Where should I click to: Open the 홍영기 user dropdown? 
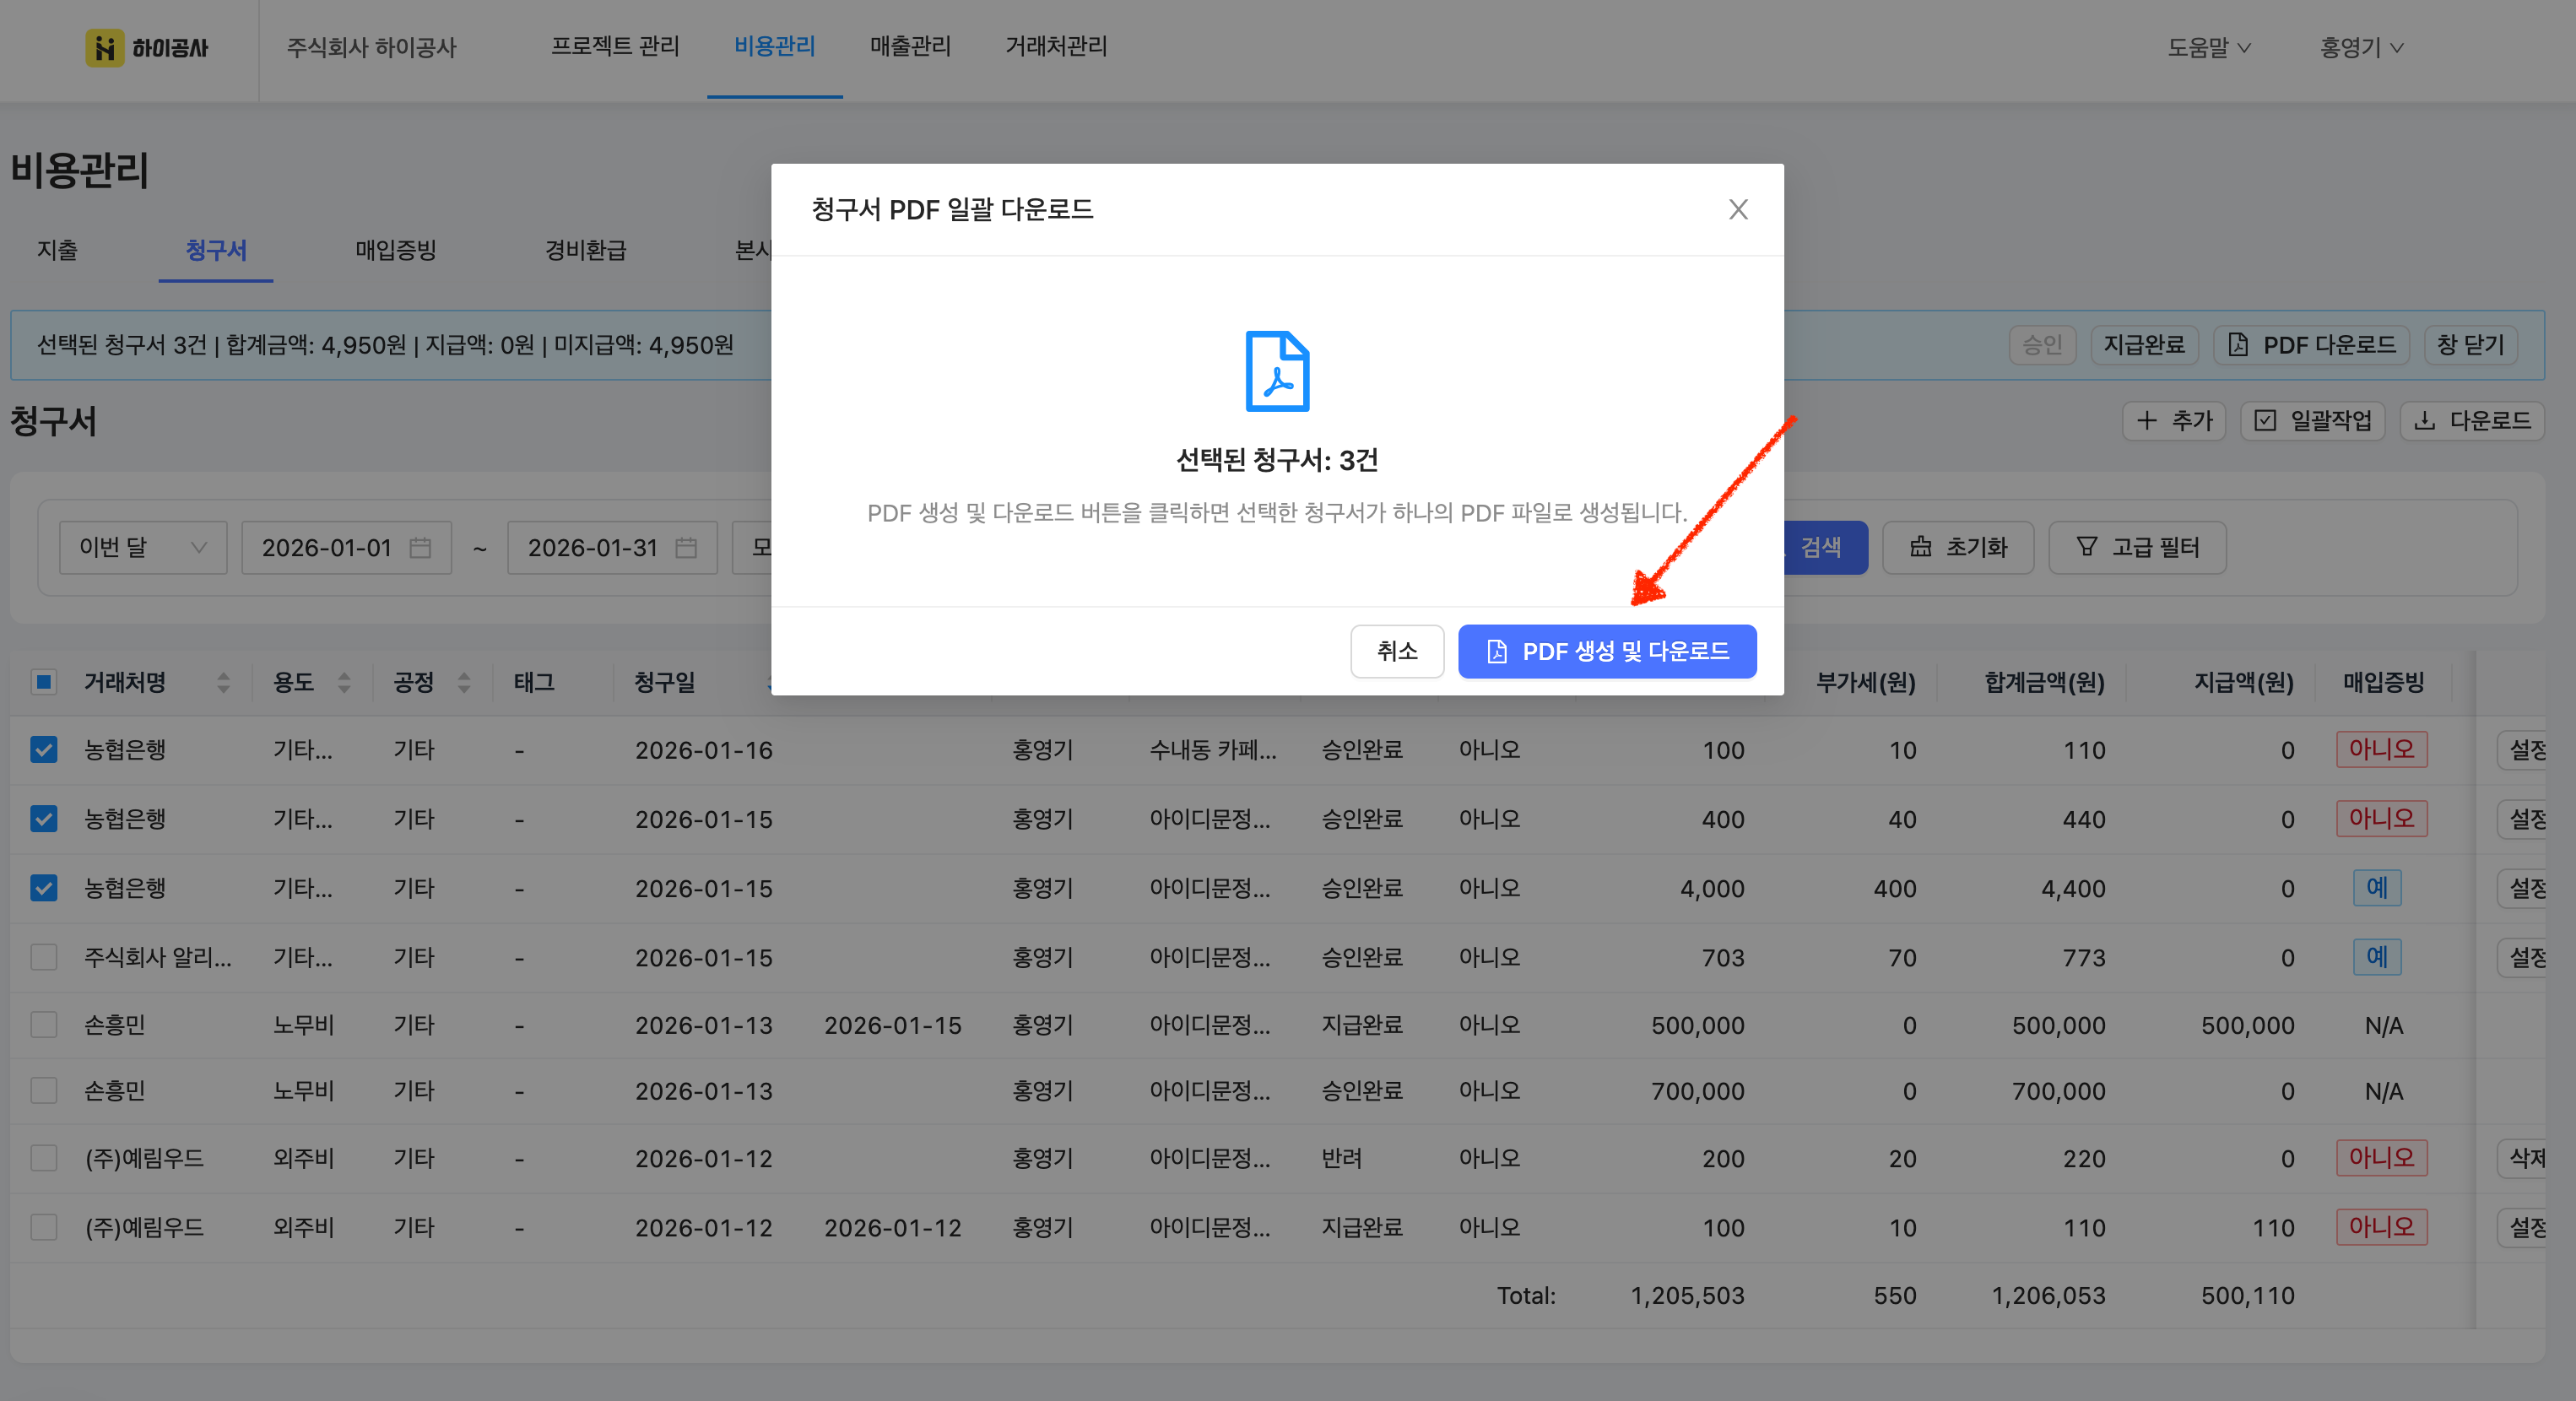[2361, 47]
